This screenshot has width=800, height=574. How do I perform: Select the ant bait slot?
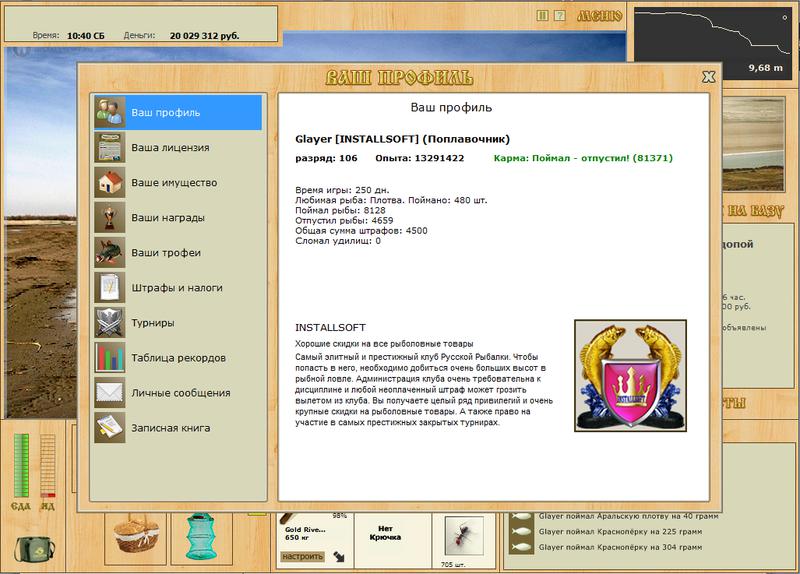point(464,536)
